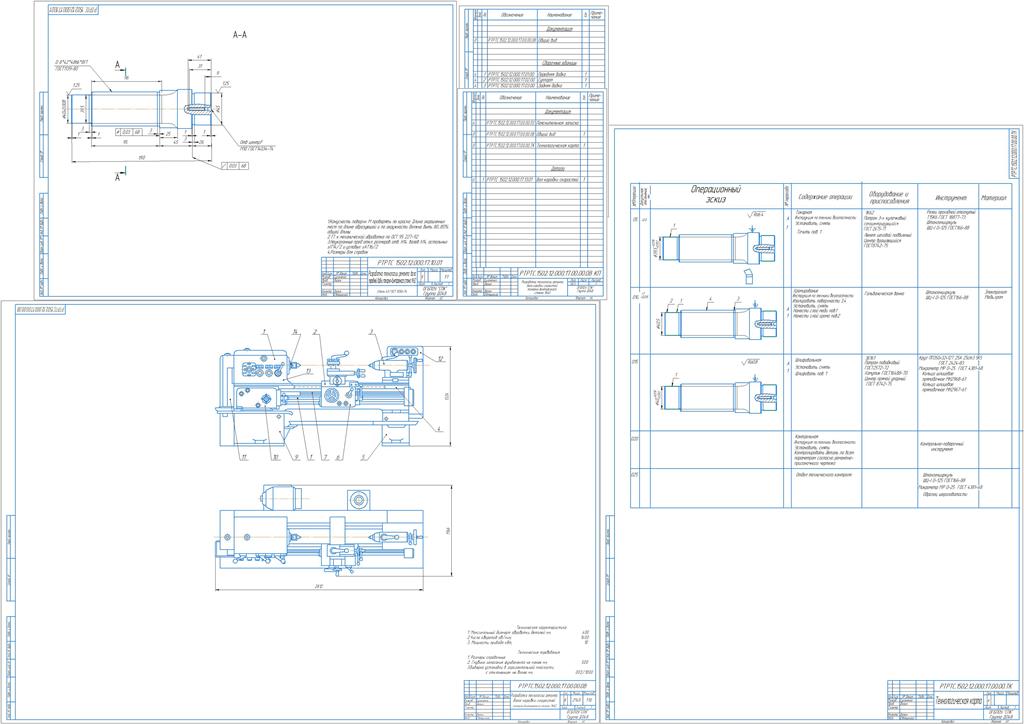1024x724 pixels.
Task: Click the title block designation of the lathe sheet
Action: tap(552, 686)
